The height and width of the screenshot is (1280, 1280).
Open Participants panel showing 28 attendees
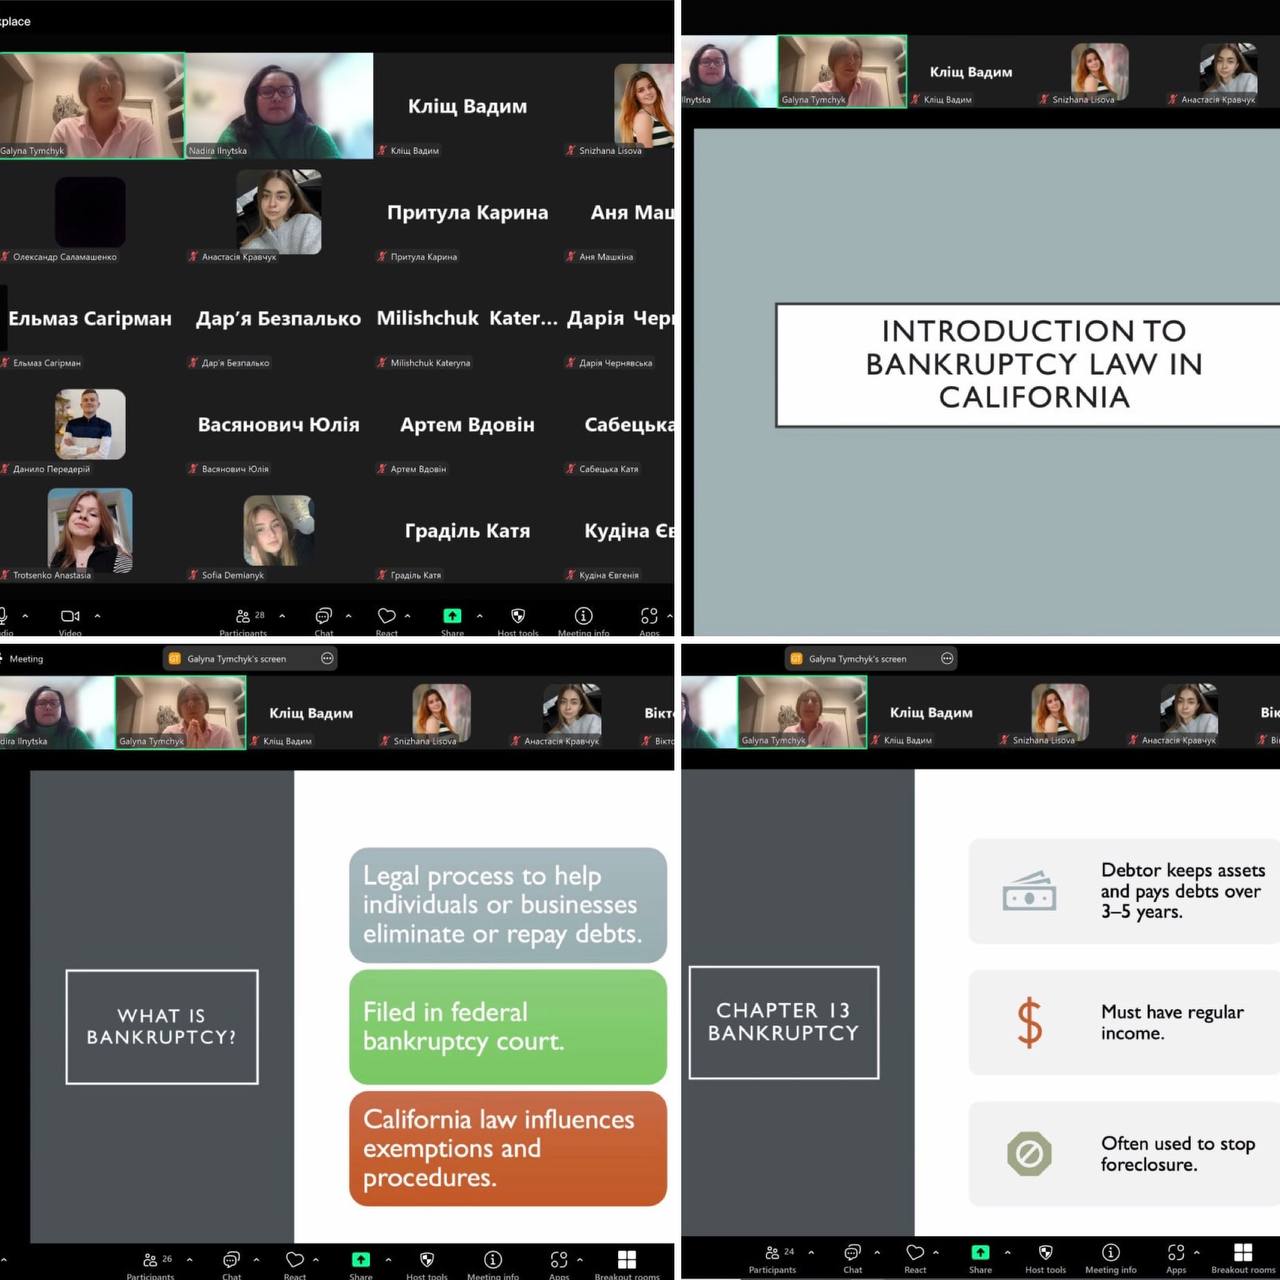[243, 617]
